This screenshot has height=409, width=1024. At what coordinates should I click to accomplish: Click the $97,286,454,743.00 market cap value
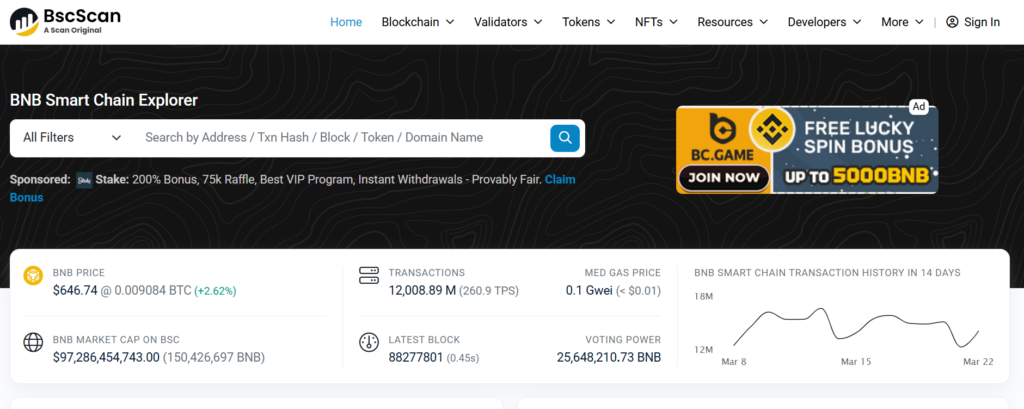pyautogui.click(x=106, y=357)
